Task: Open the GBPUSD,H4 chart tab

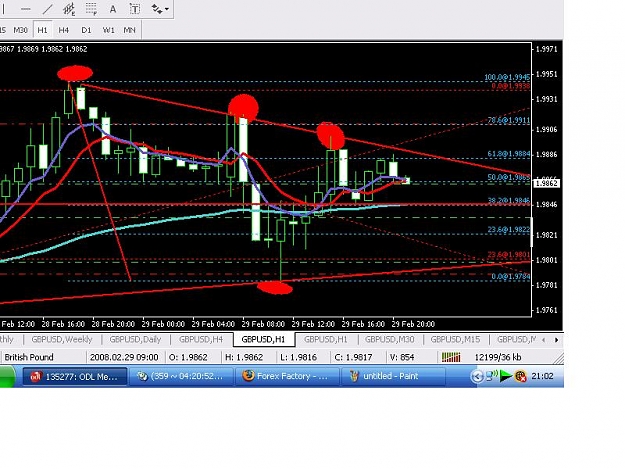Action: [200, 339]
